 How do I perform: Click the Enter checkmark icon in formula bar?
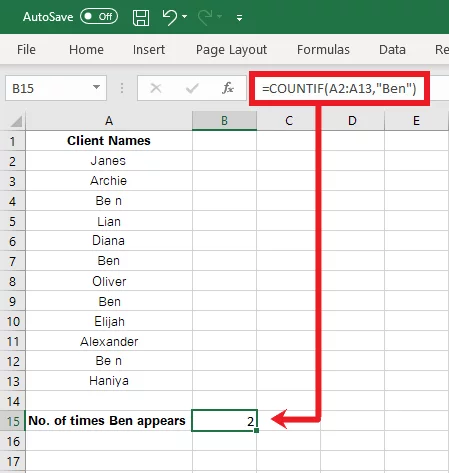[192, 88]
